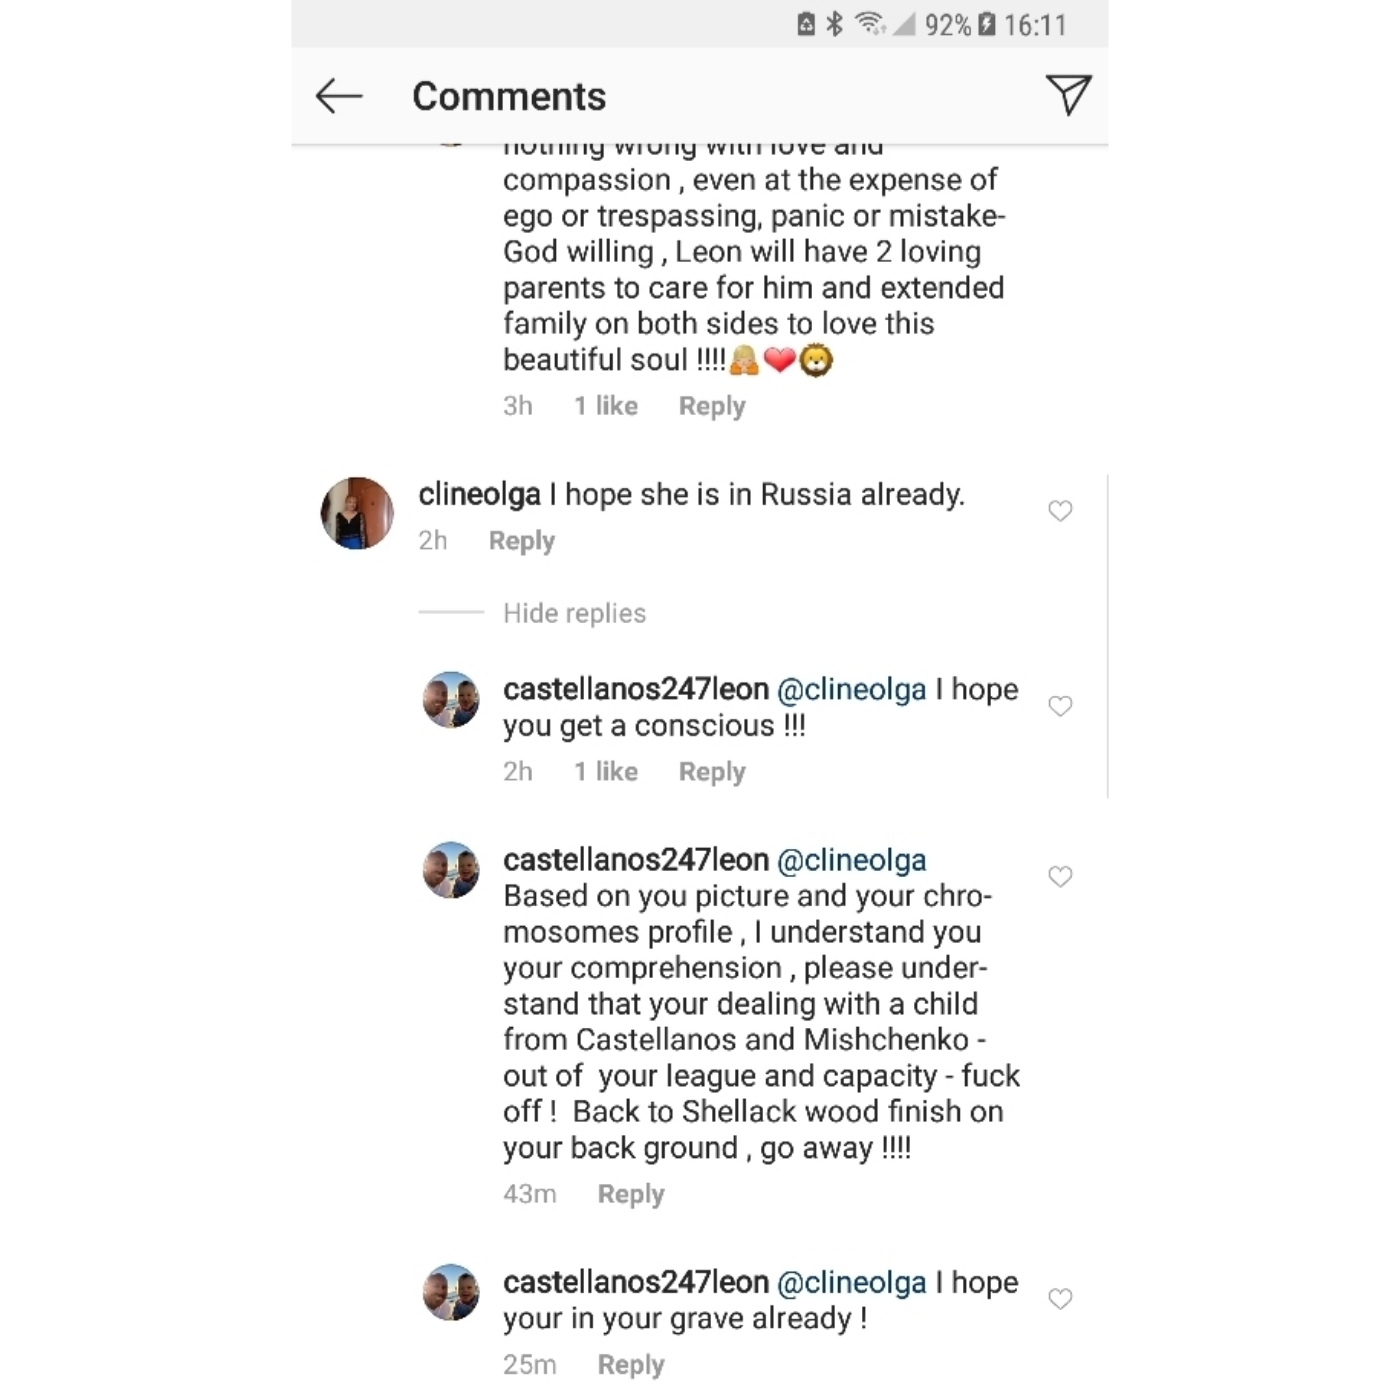1400x1400 pixels.
Task: Like the 'Based on you picture' reply heart
Action: coord(1060,876)
